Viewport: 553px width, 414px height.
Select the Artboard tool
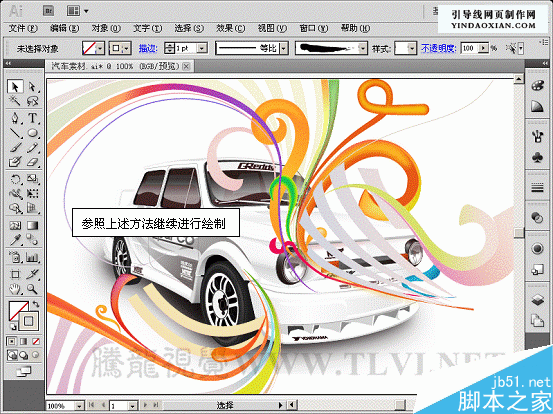pos(15,274)
